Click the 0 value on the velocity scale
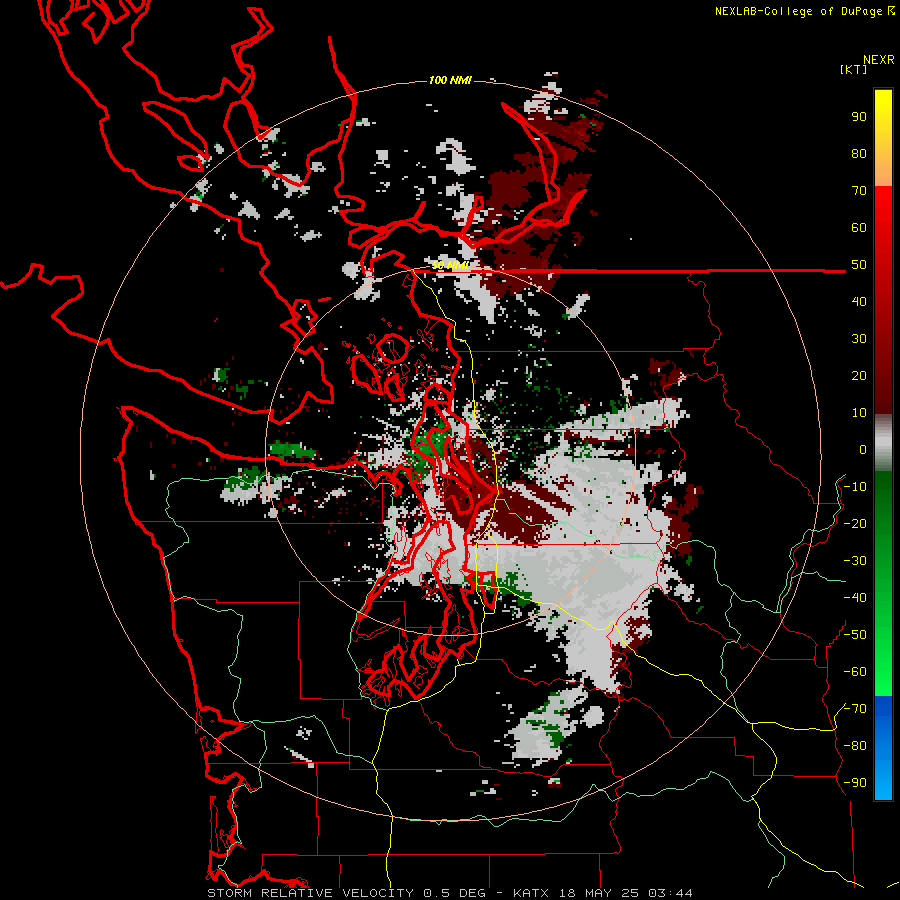Screen dimensions: 900x900 click(x=863, y=450)
